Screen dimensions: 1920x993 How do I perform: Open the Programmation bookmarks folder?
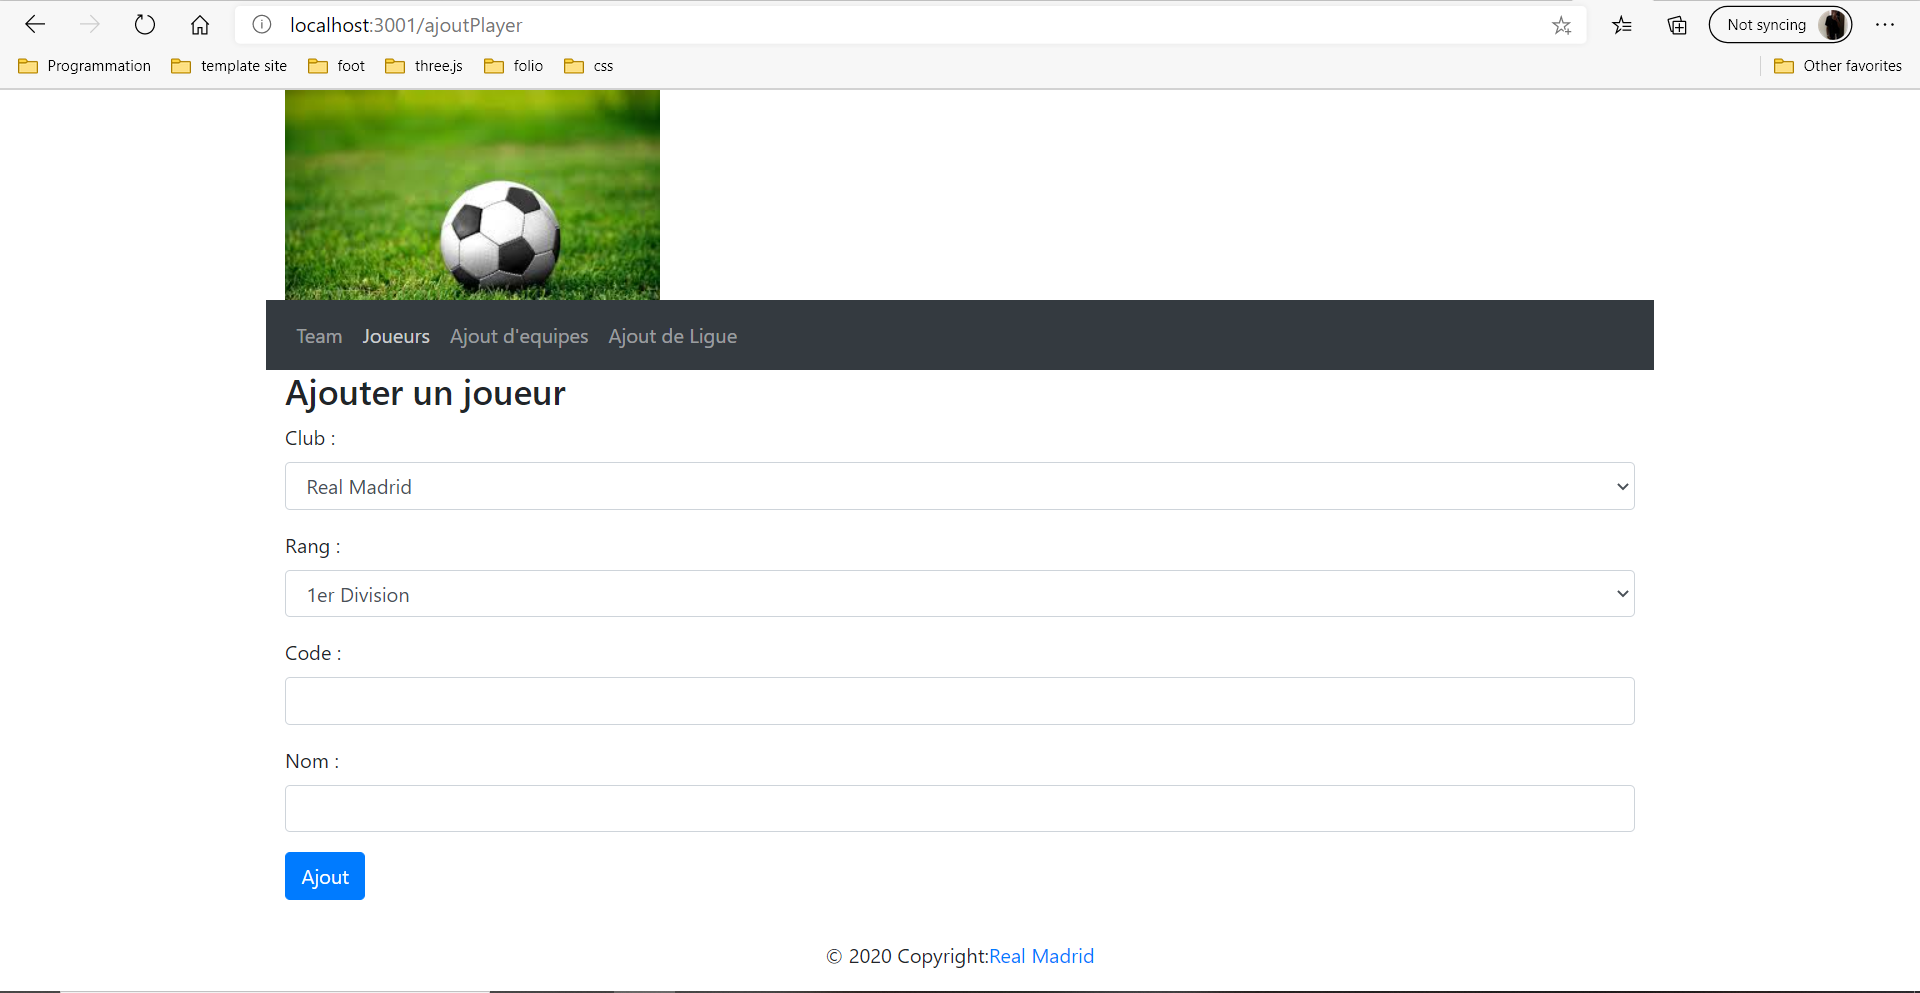[x=85, y=66]
